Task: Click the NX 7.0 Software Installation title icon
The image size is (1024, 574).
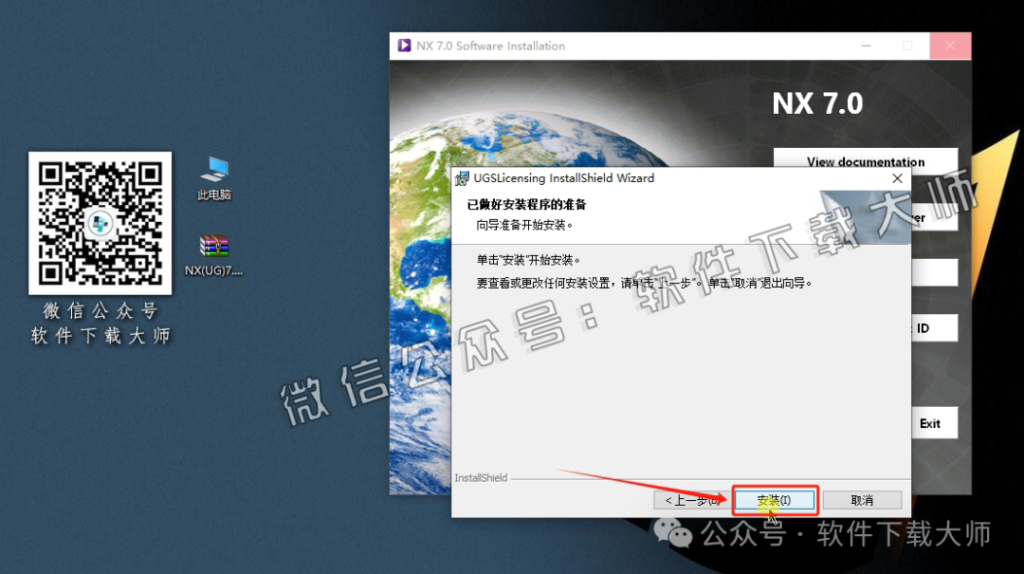Action: (x=404, y=46)
